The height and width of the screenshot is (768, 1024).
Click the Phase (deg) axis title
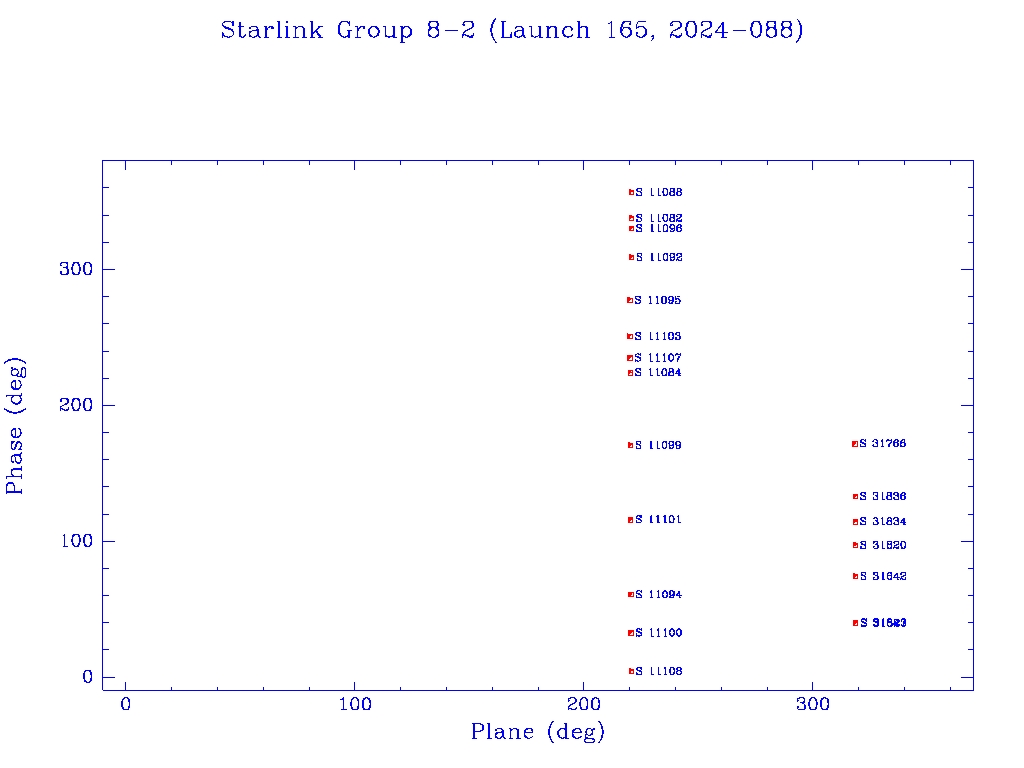point(14,426)
